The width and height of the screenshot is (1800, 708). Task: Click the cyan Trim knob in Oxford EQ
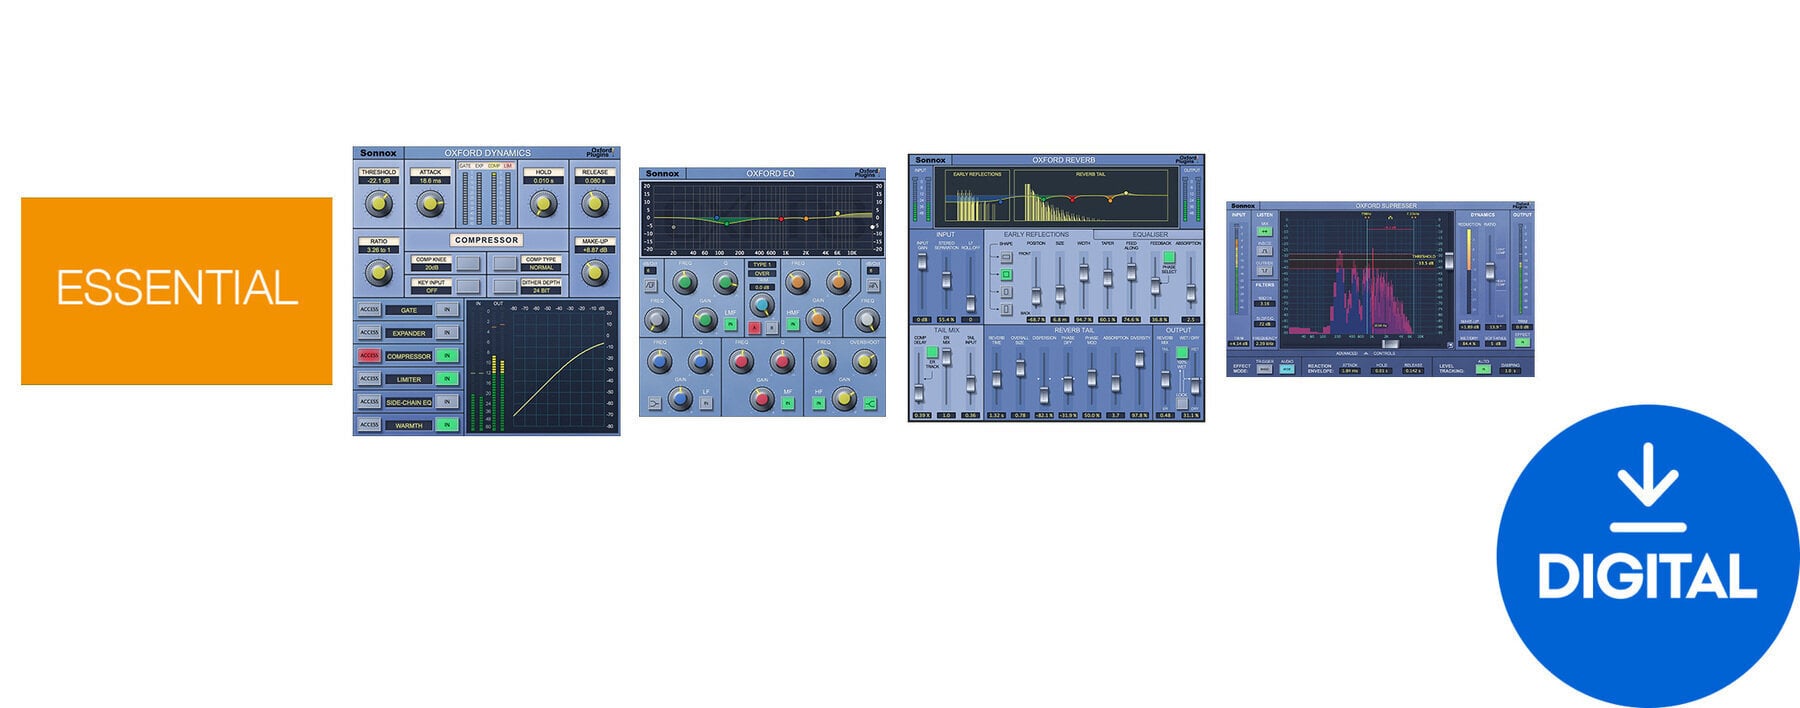[x=762, y=306]
